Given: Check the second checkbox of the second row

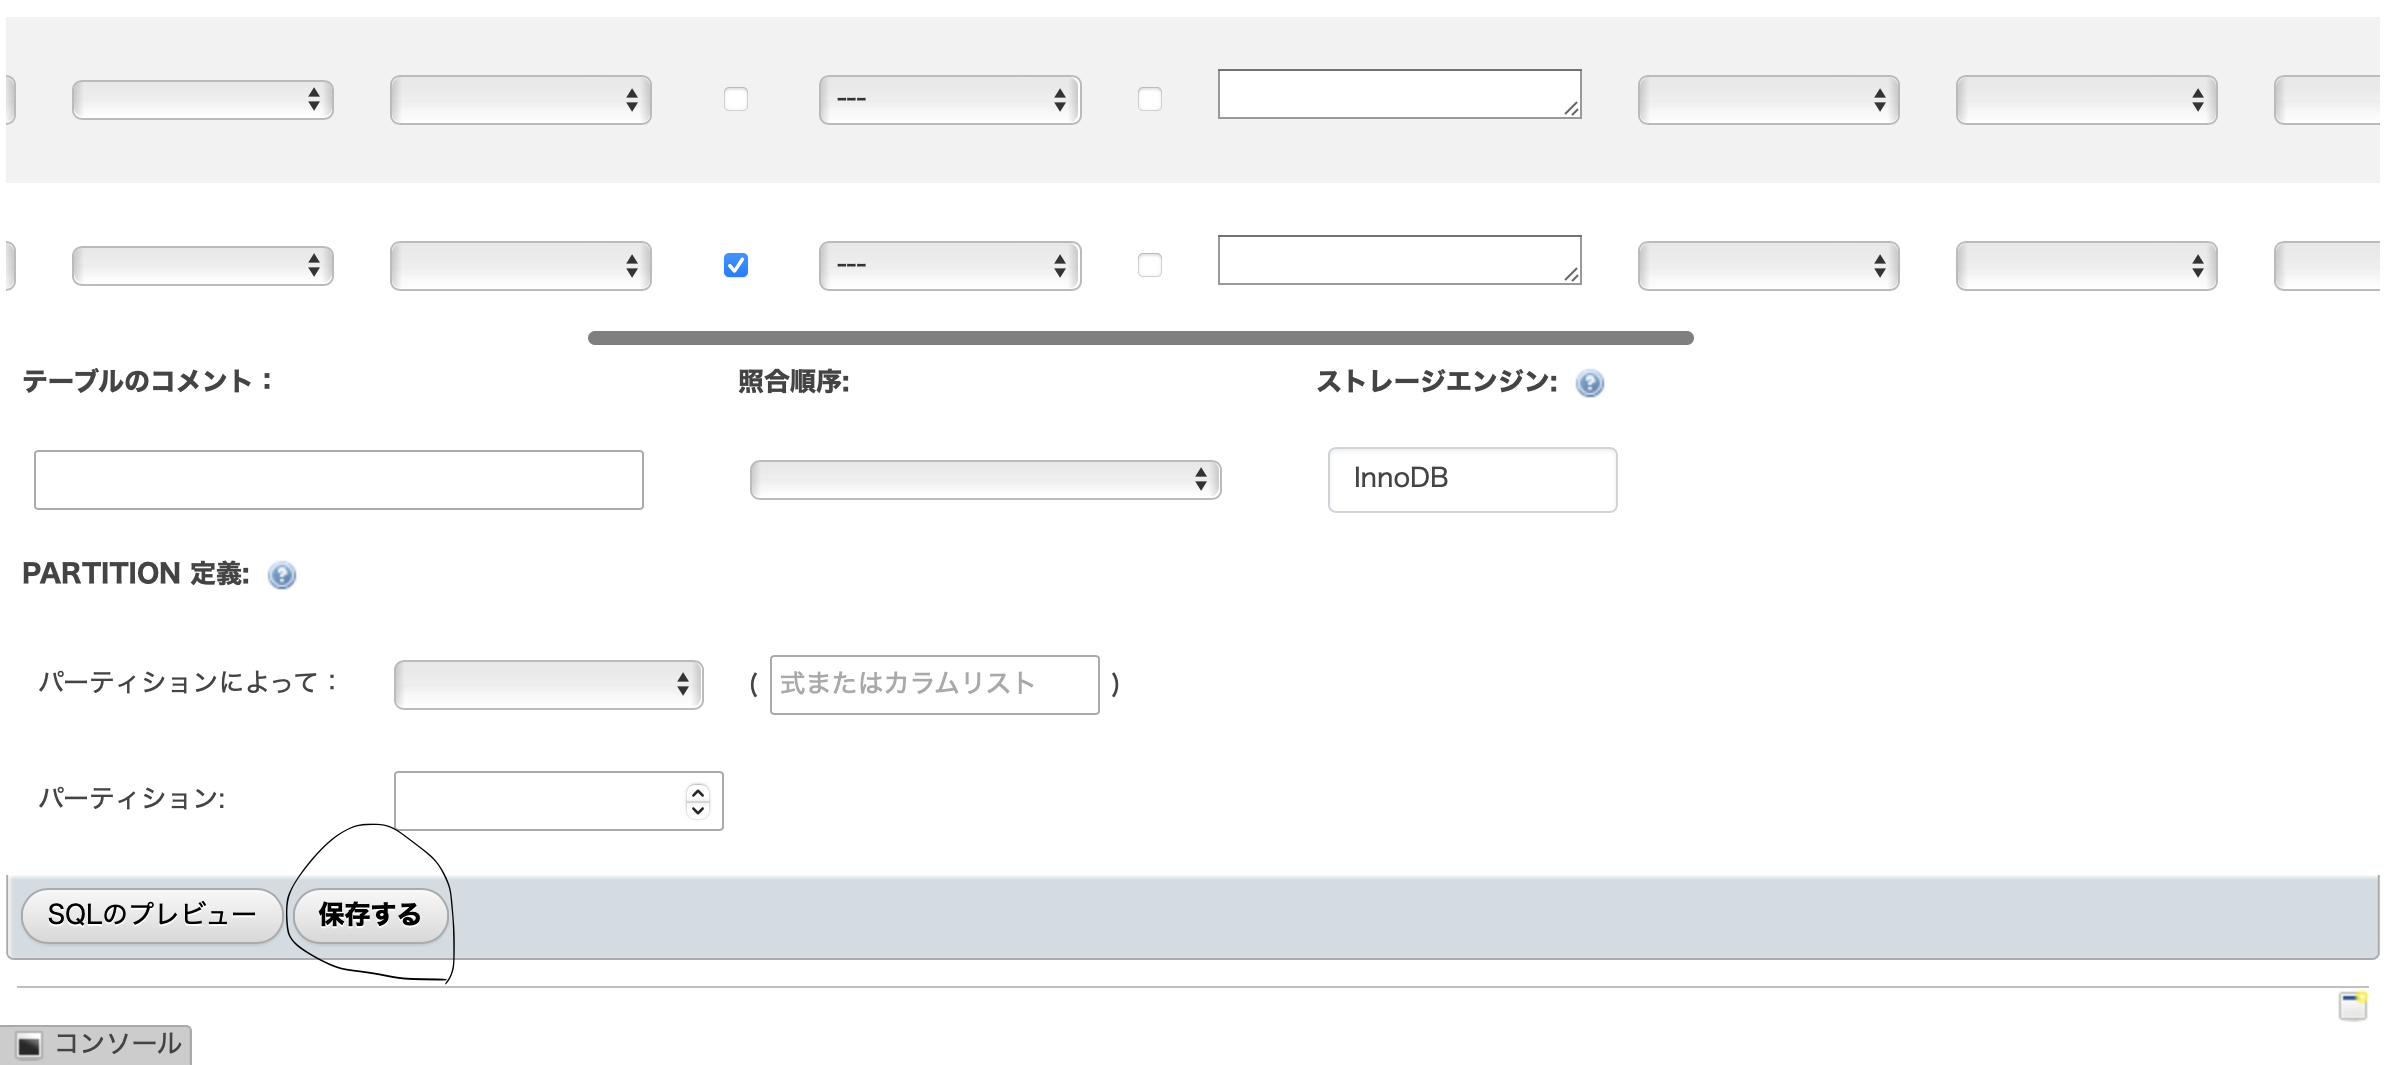Looking at the screenshot, I should 1151,265.
